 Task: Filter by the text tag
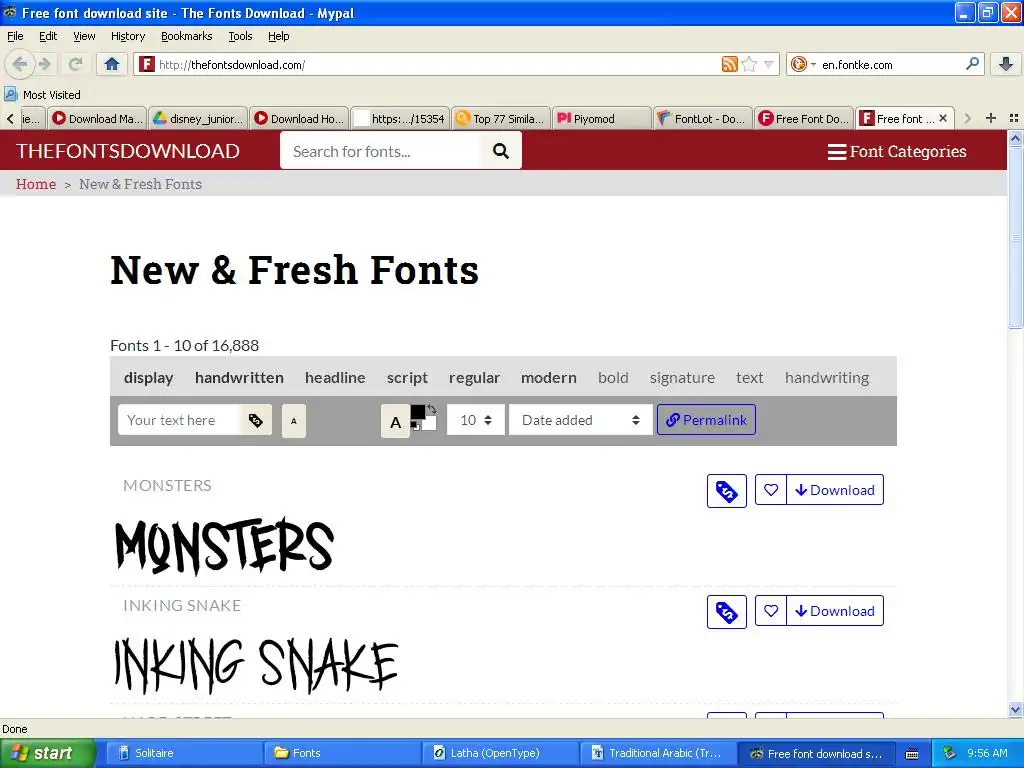pos(749,377)
